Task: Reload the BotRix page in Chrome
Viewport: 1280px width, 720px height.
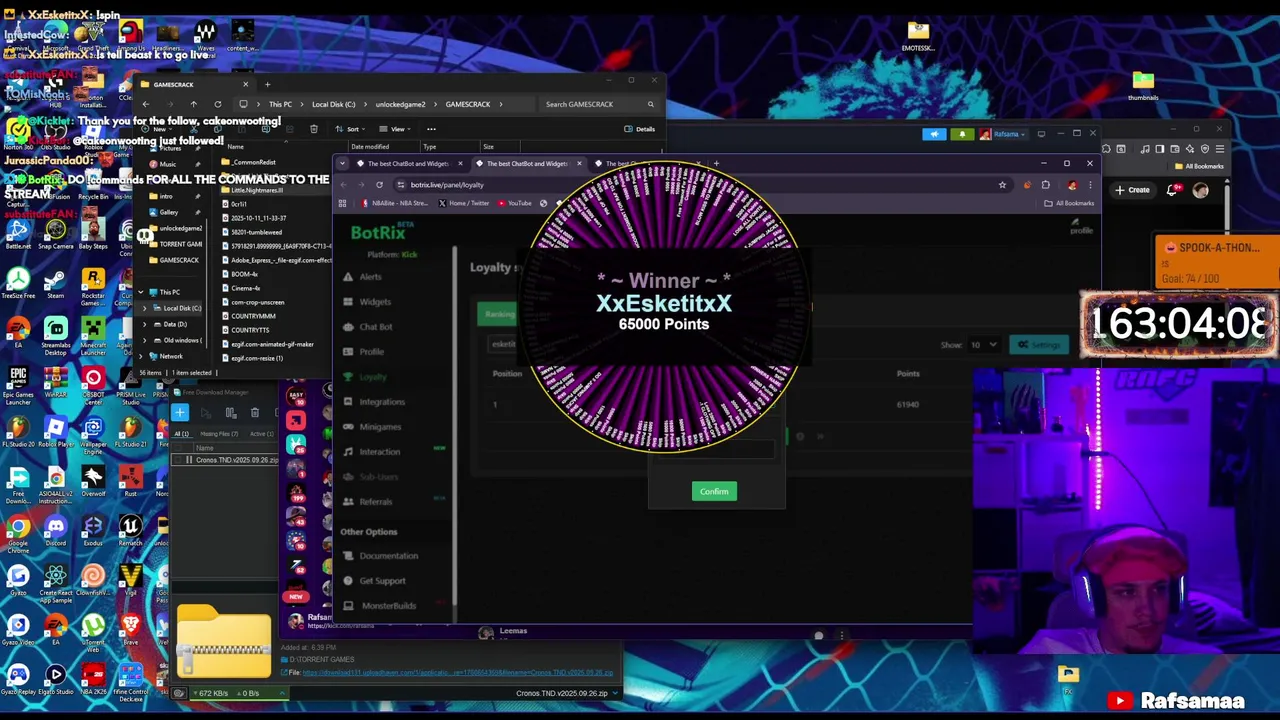Action: click(x=379, y=185)
